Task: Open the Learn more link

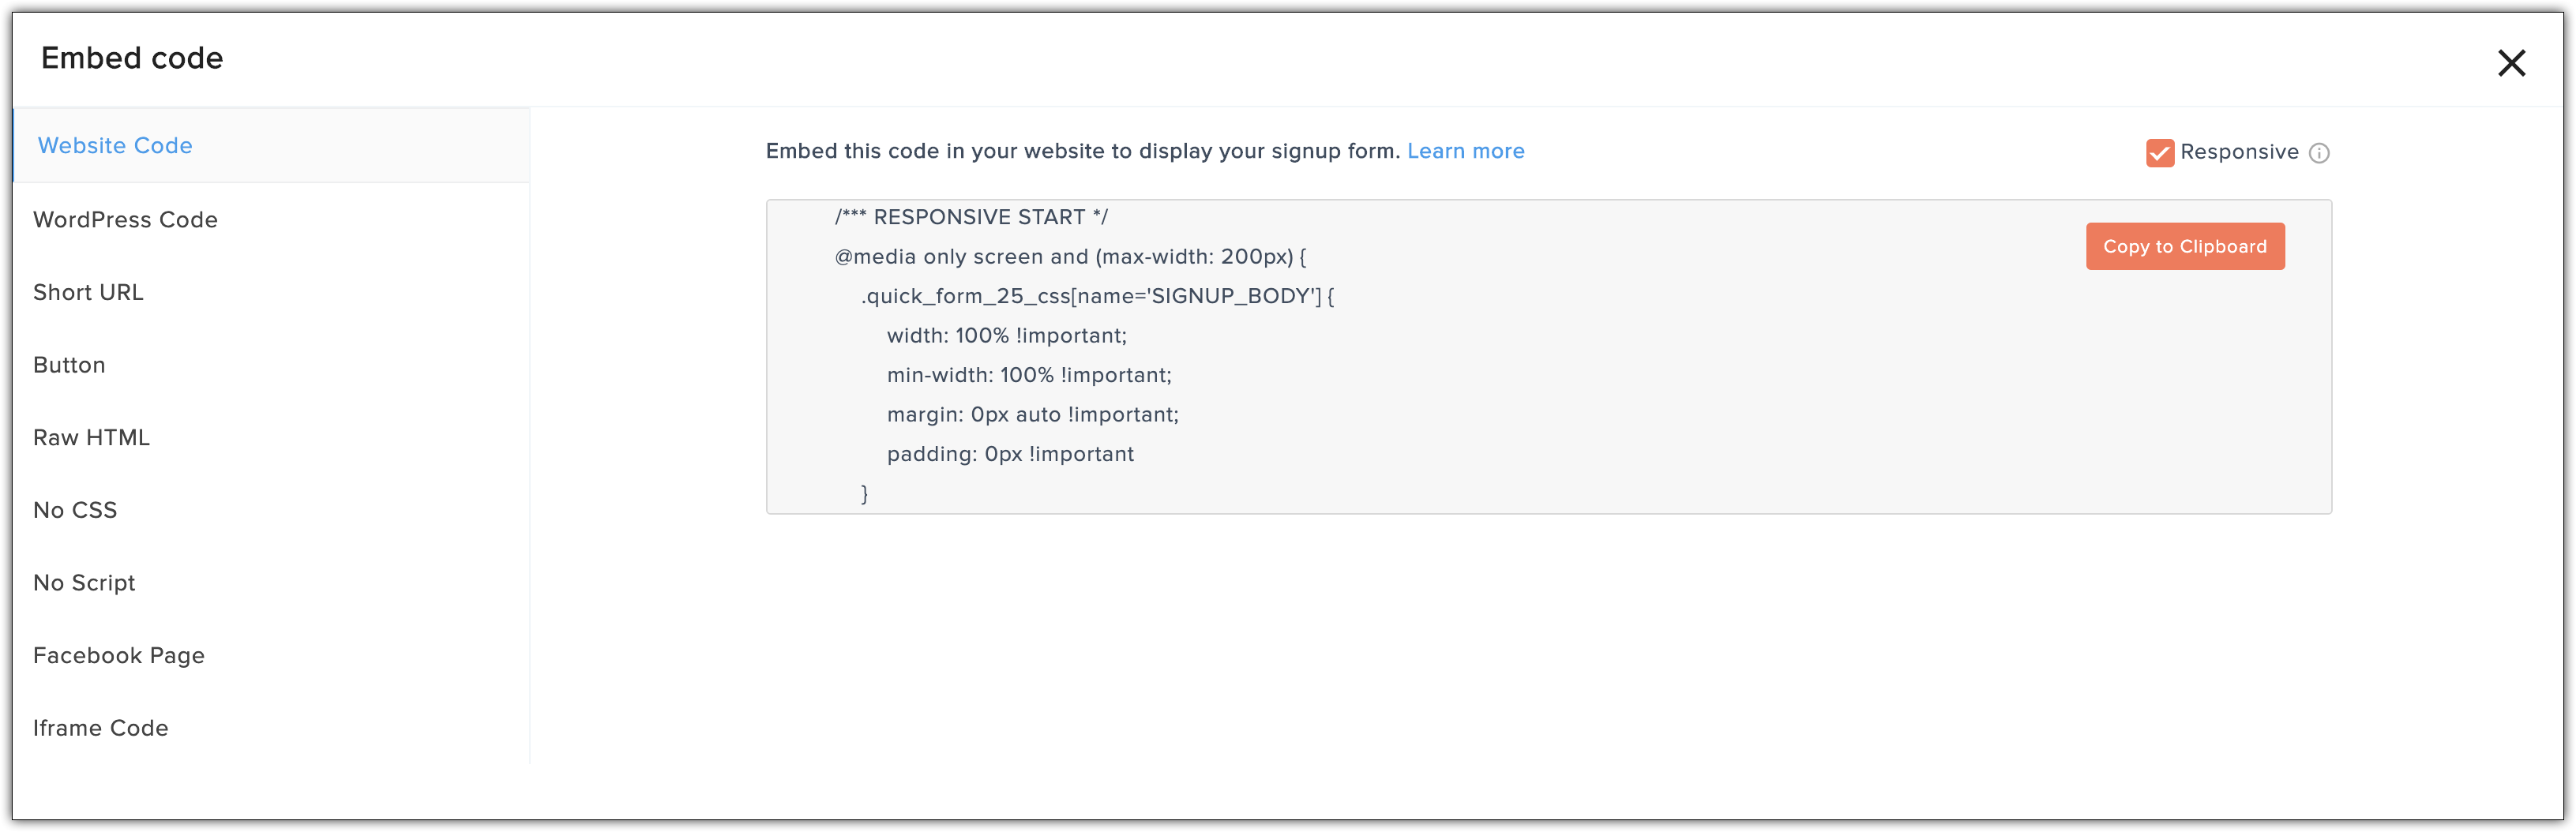Action: [1465, 151]
